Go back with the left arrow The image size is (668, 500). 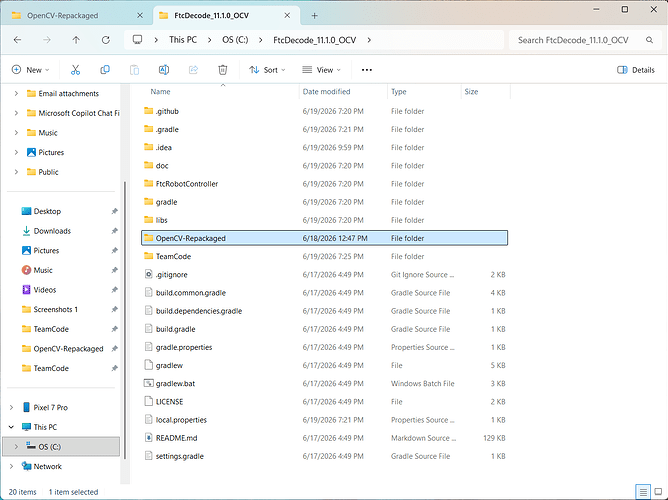pos(17,40)
